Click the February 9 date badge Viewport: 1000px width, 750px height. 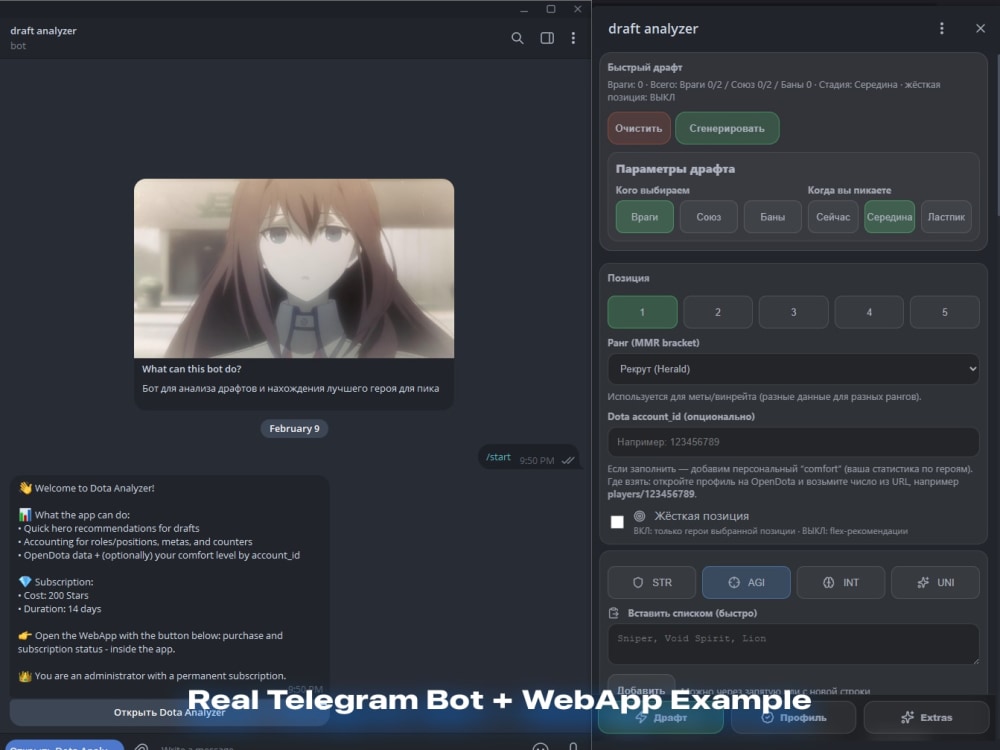[294, 429]
